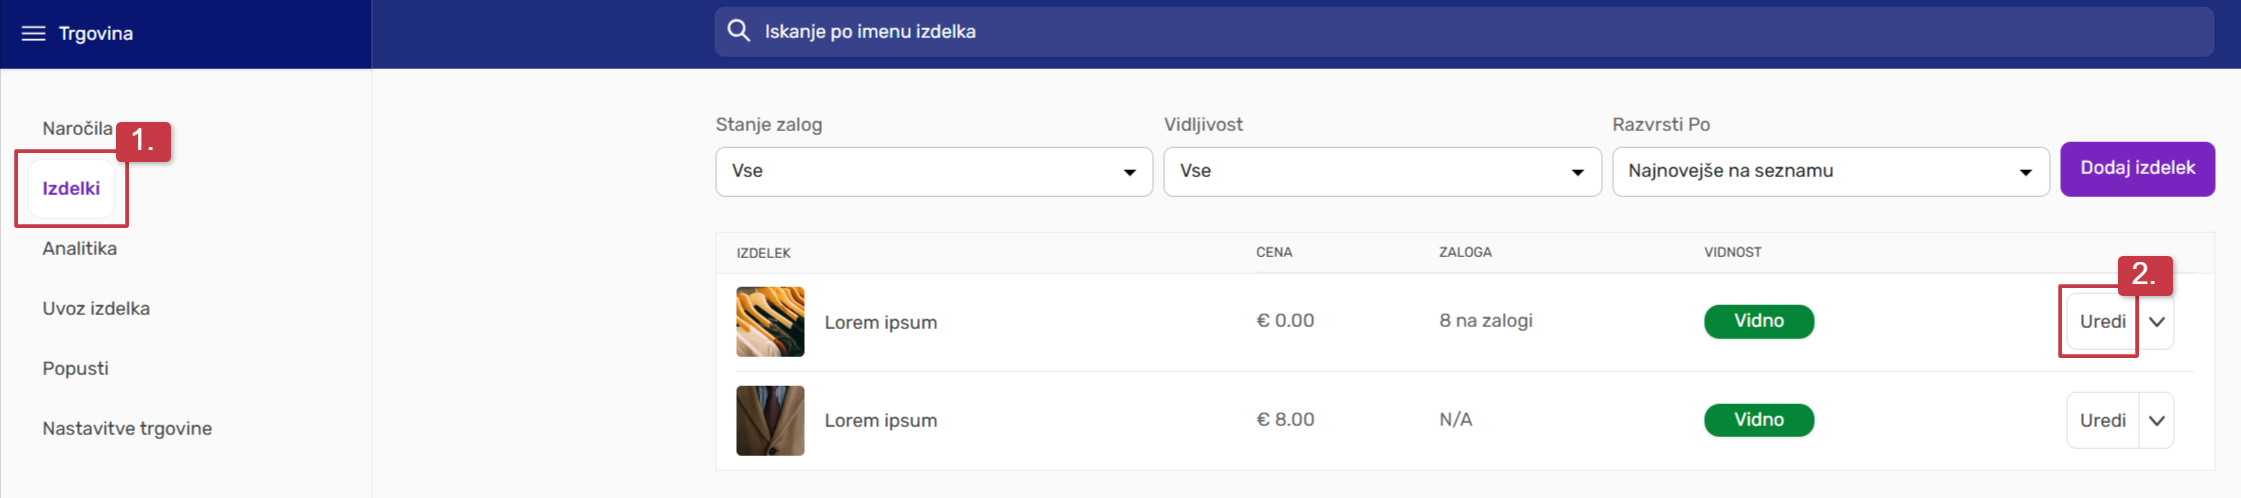The height and width of the screenshot is (498, 2241).
Task: Open the Naročila section
Action: tap(77, 129)
